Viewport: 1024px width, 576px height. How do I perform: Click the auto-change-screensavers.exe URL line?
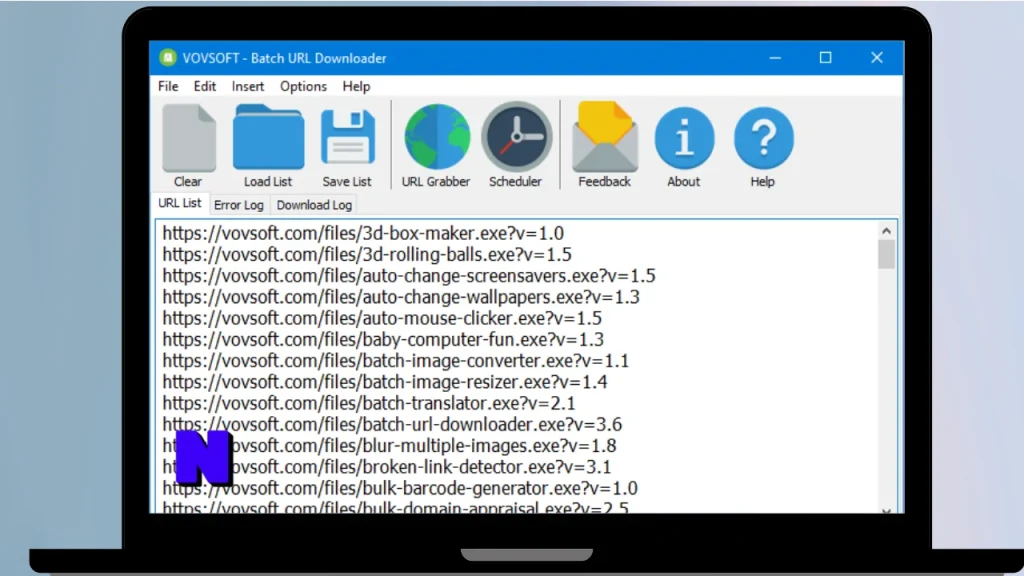[409, 276]
